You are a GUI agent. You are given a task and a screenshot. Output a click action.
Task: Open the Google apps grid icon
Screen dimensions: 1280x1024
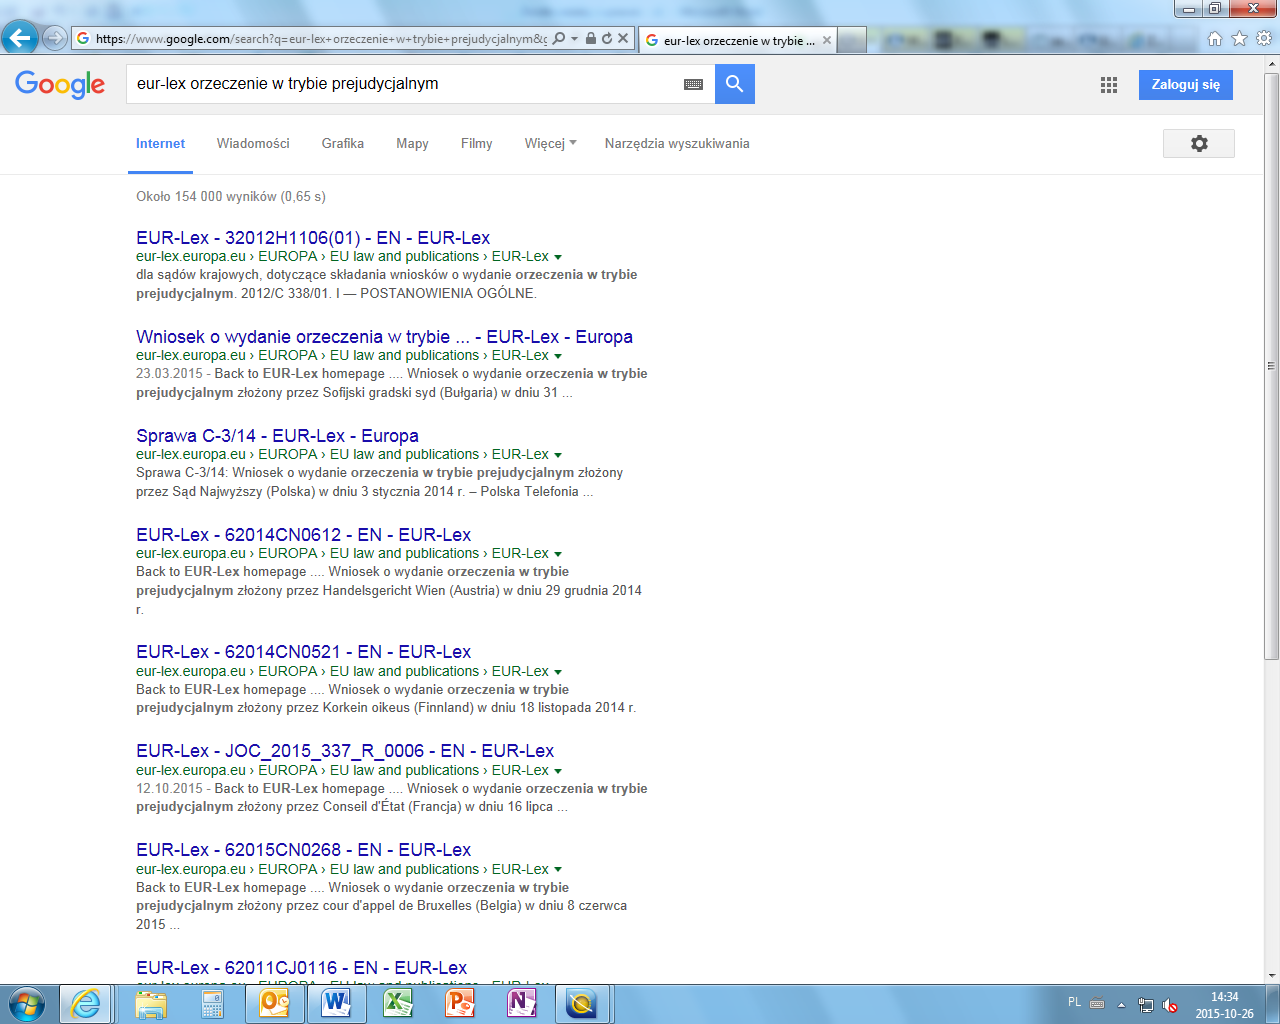(1109, 85)
